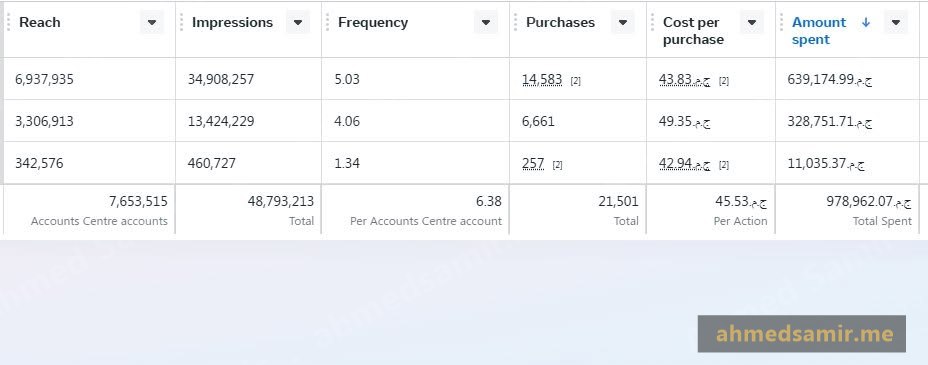
Task: Grab the Cost per purchase drag handle
Action: tap(653, 22)
